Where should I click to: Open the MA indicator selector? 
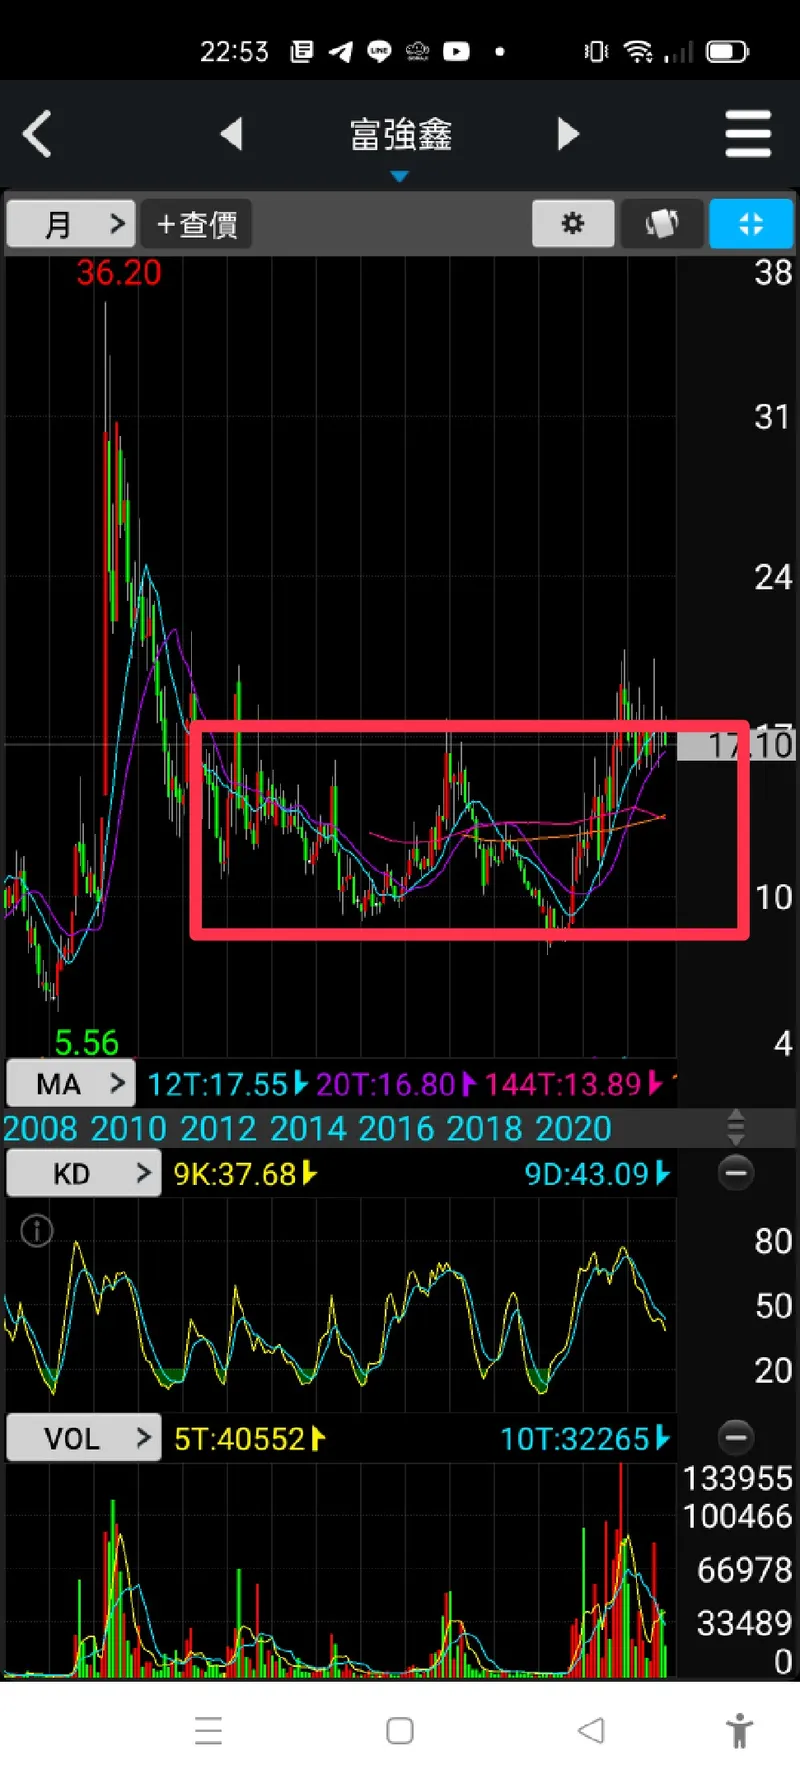(x=70, y=1083)
